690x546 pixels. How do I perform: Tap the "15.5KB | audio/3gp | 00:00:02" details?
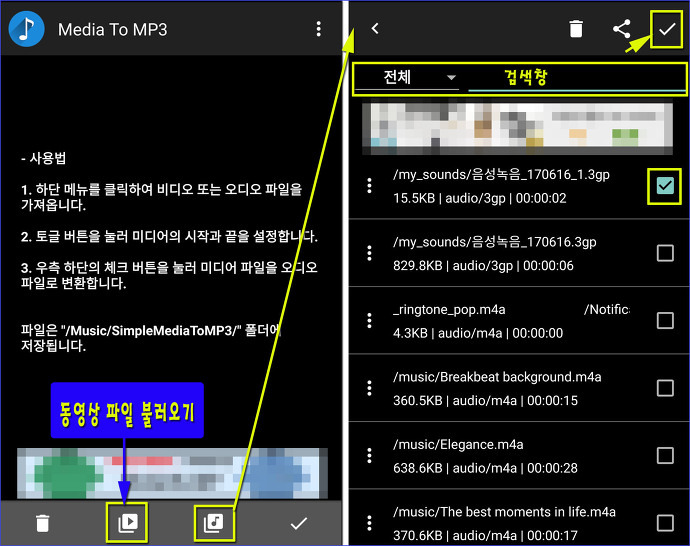click(480, 198)
